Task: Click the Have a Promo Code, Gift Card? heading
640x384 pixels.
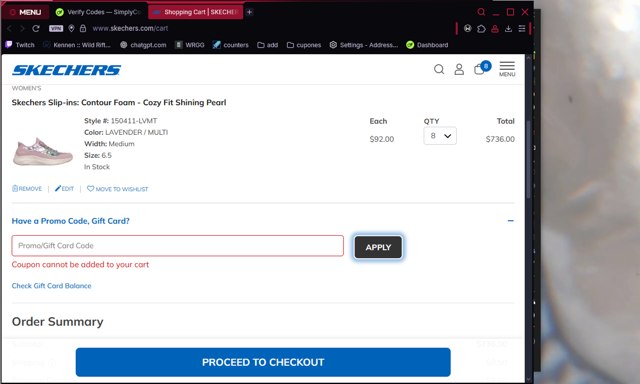Action: pos(71,221)
